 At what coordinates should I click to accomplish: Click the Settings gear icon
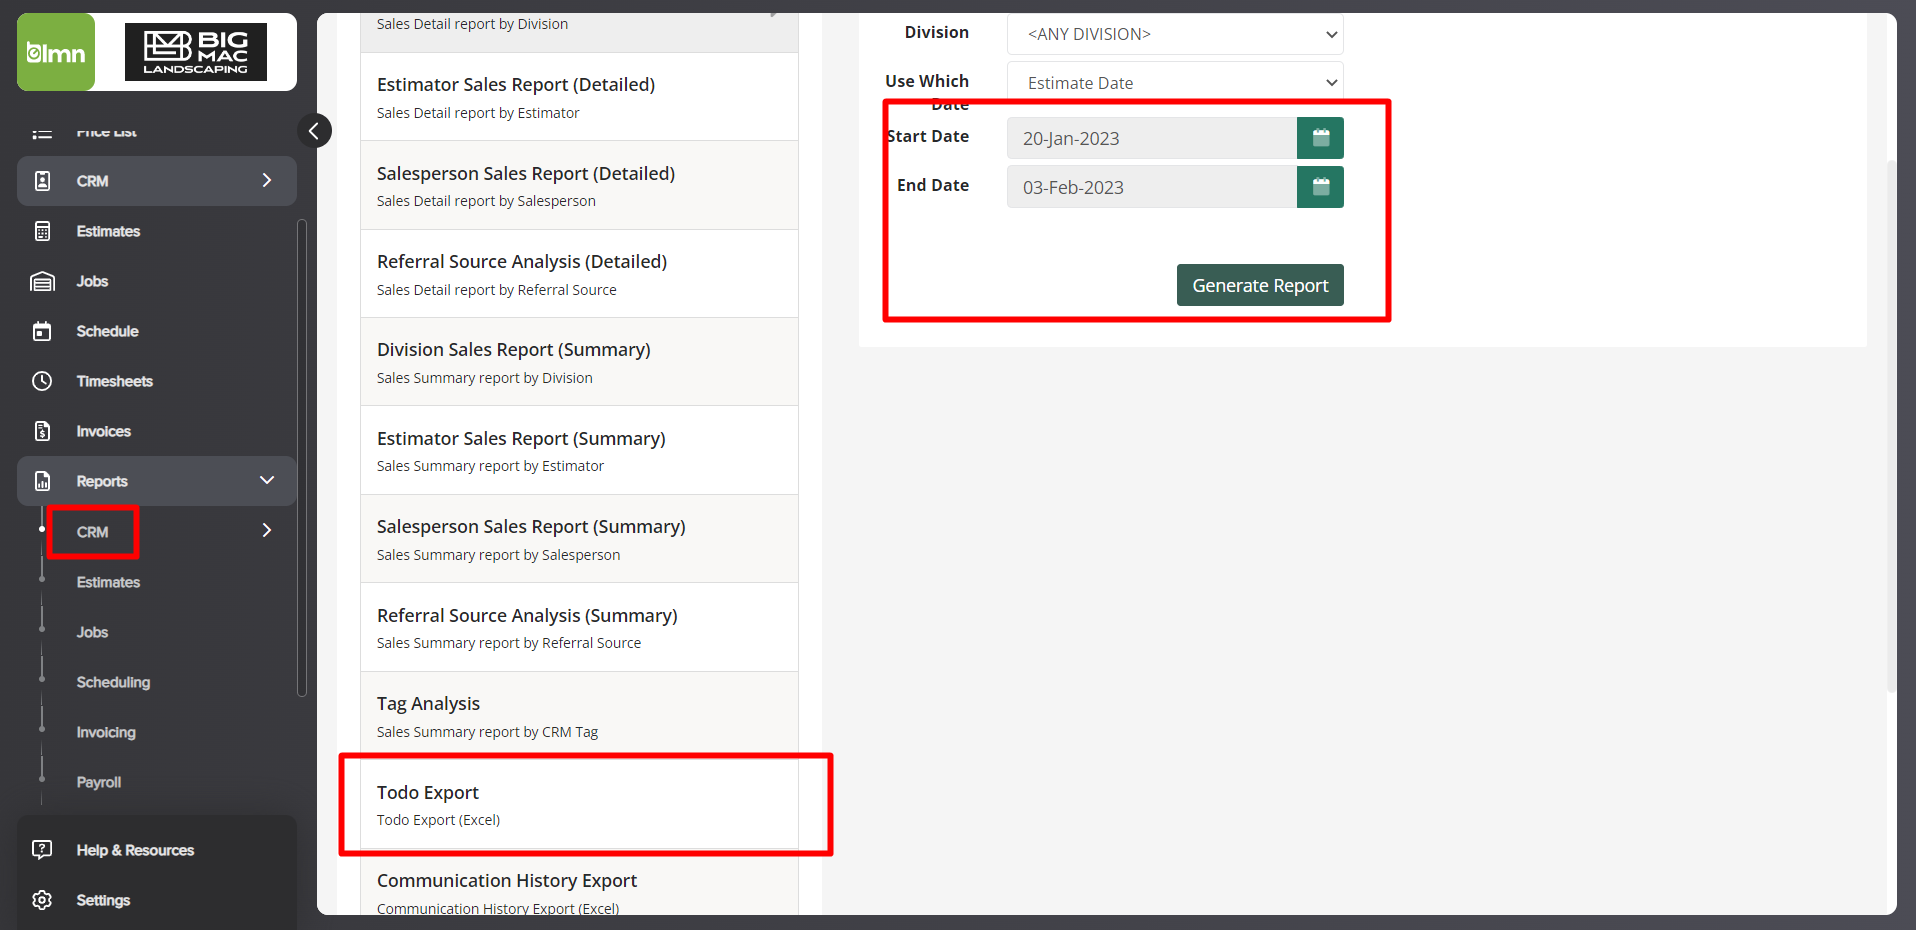click(x=42, y=900)
